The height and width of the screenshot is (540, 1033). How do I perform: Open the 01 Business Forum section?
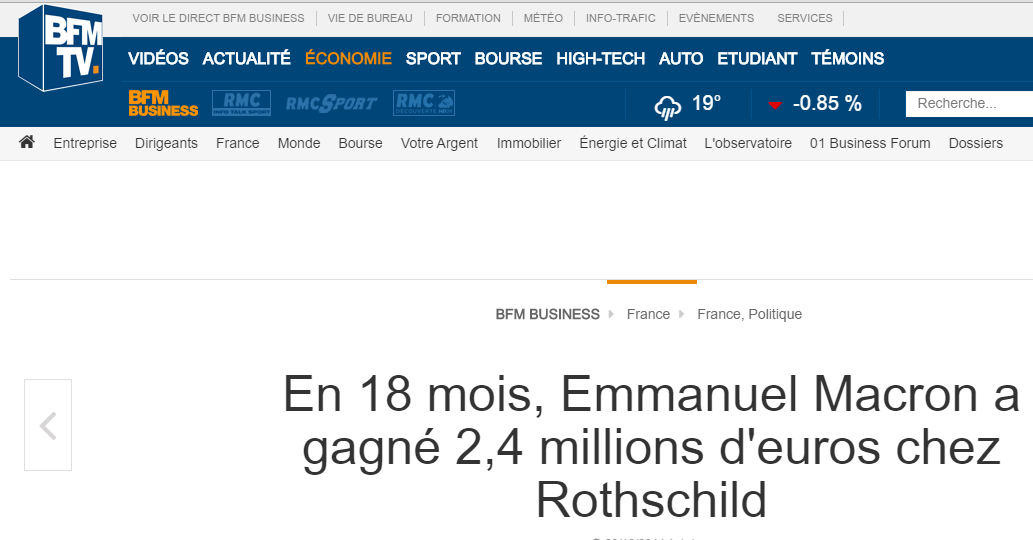870,143
